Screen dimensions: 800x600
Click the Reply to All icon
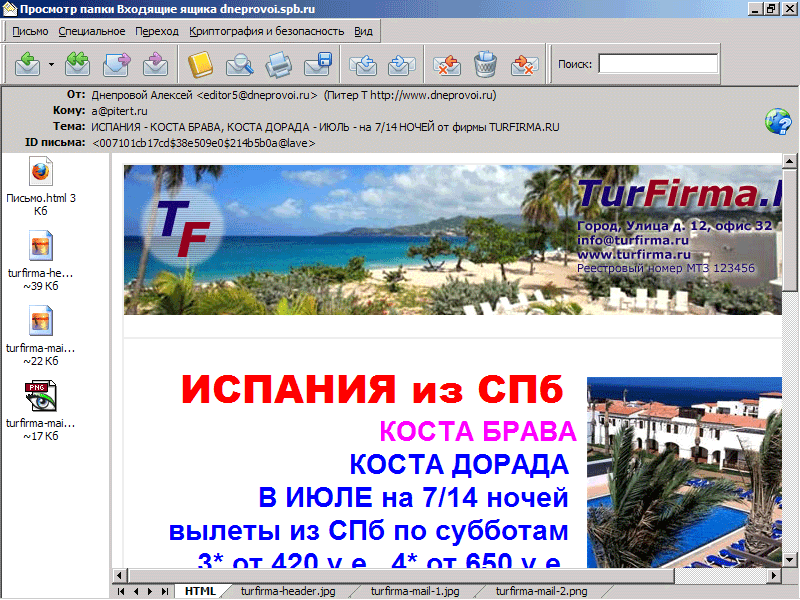77,65
